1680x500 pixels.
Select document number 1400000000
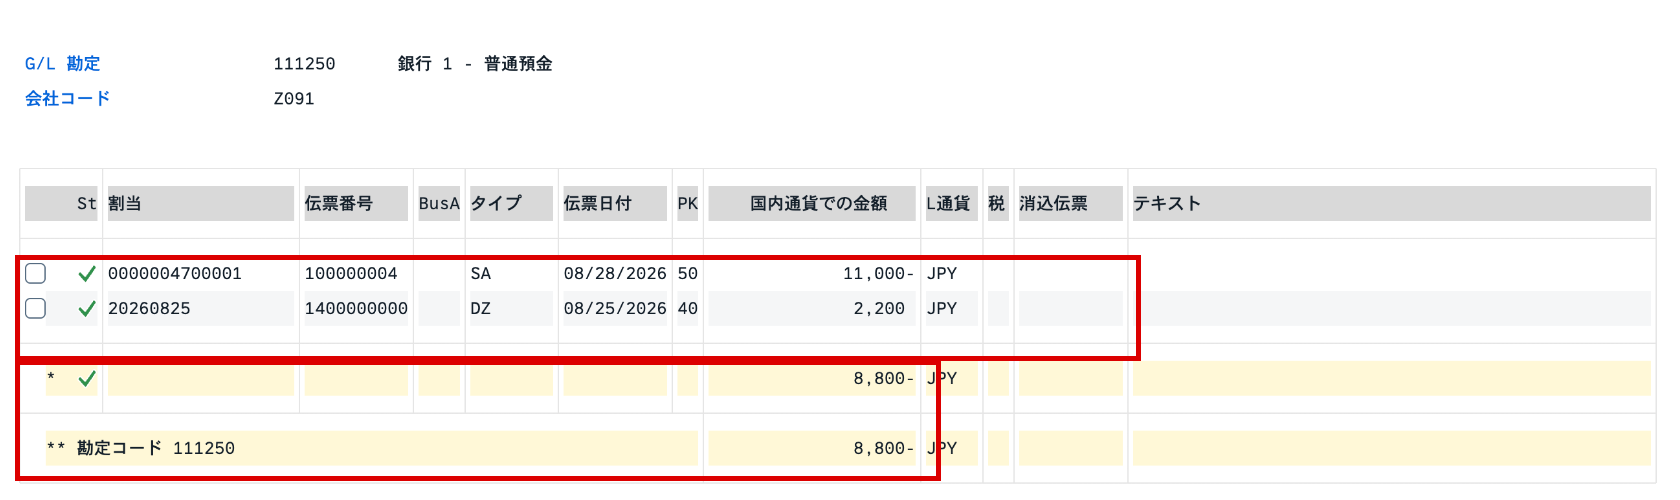pos(356,308)
